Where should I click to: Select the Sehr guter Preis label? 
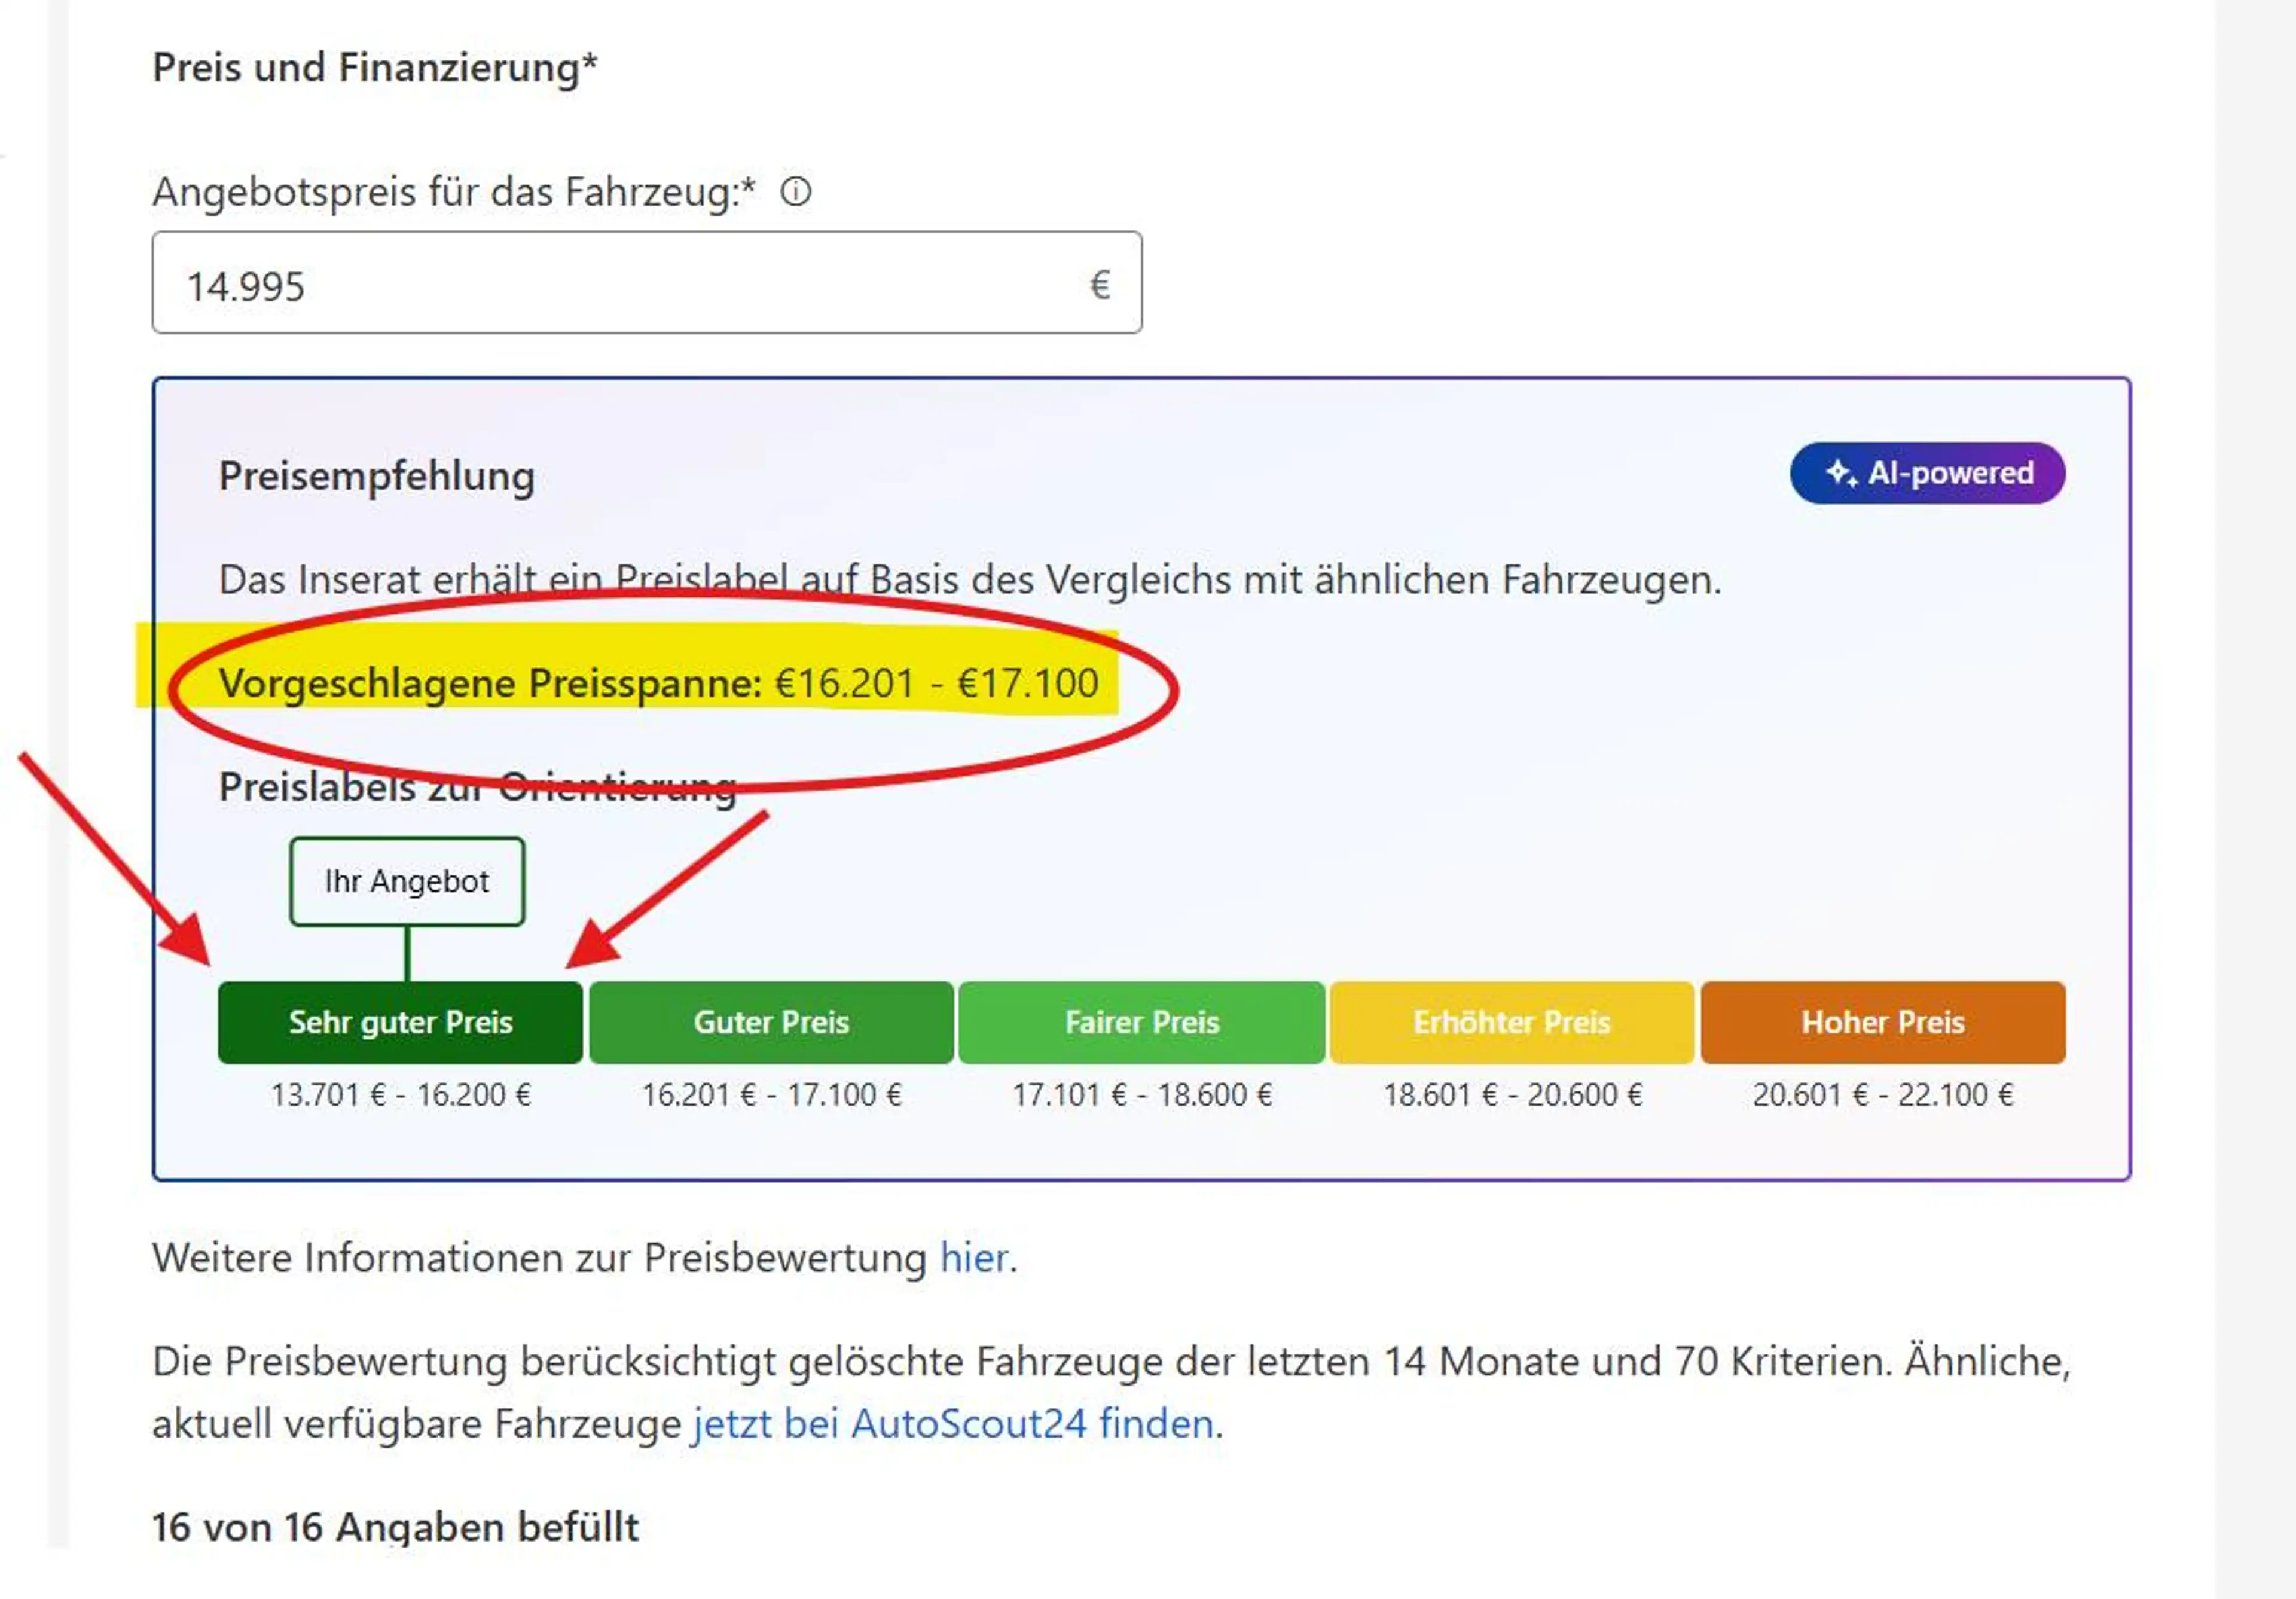pyautogui.click(x=400, y=1022)
